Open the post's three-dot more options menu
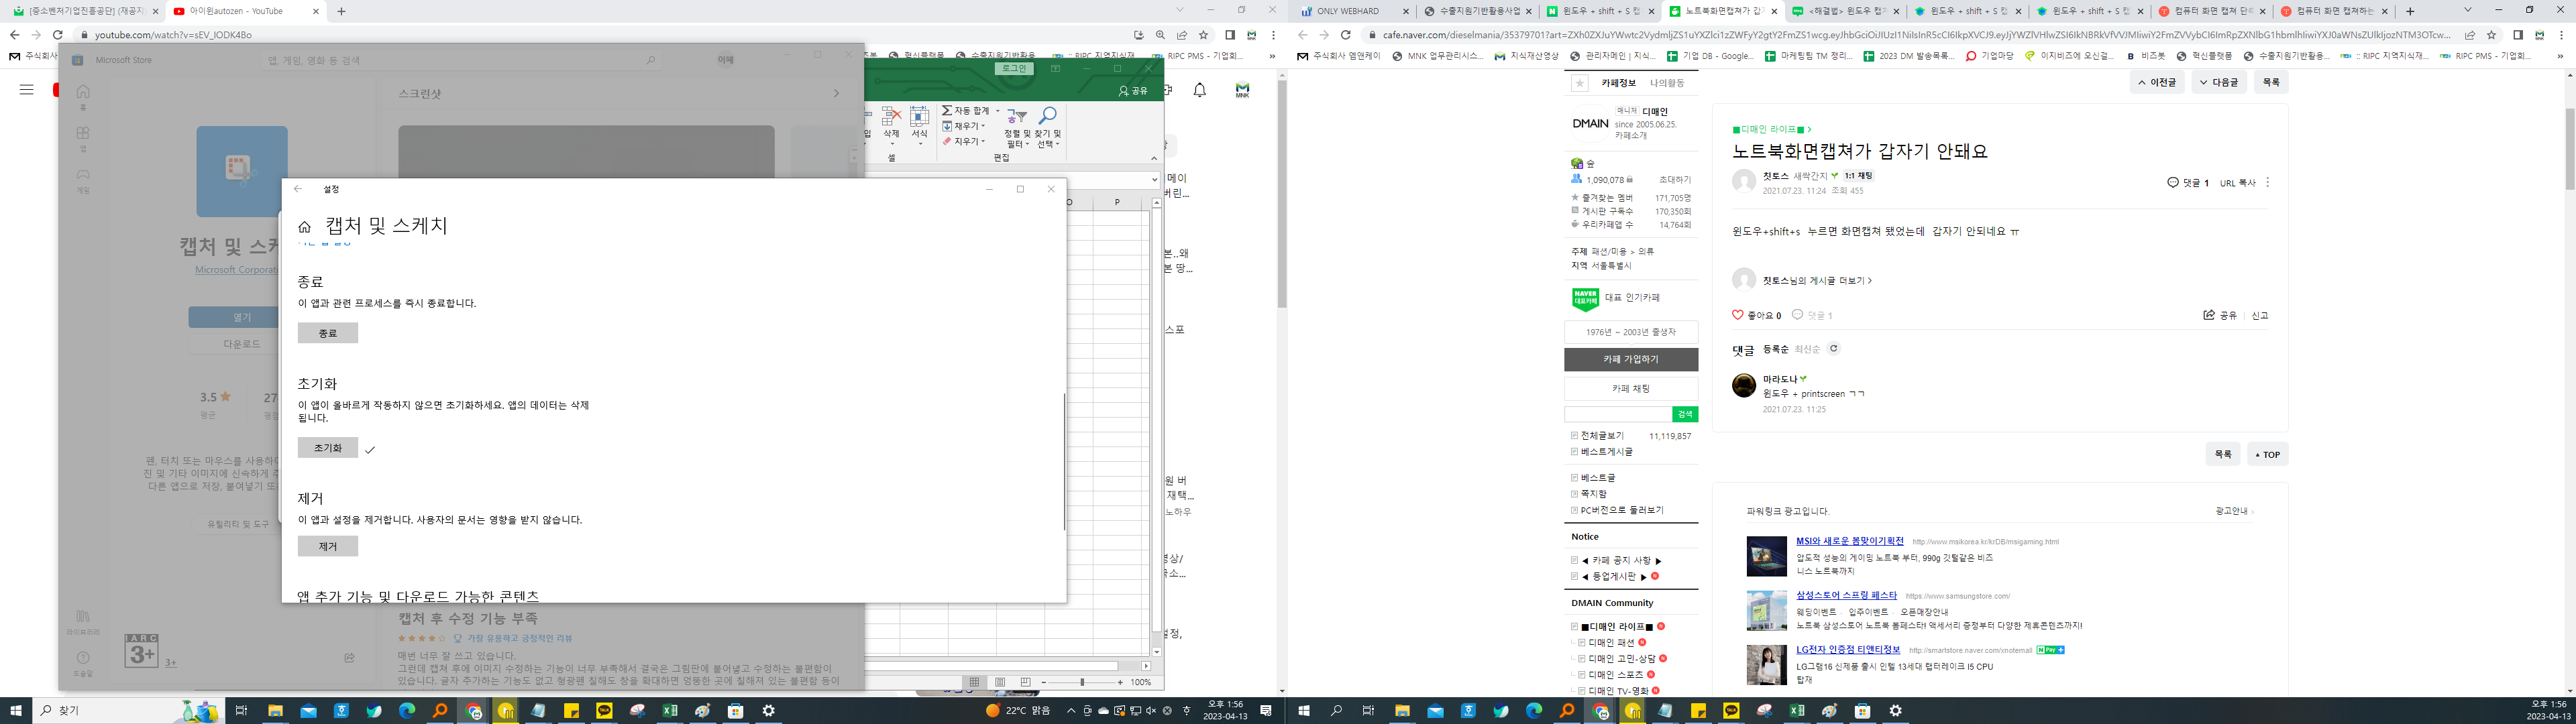 2267,183
